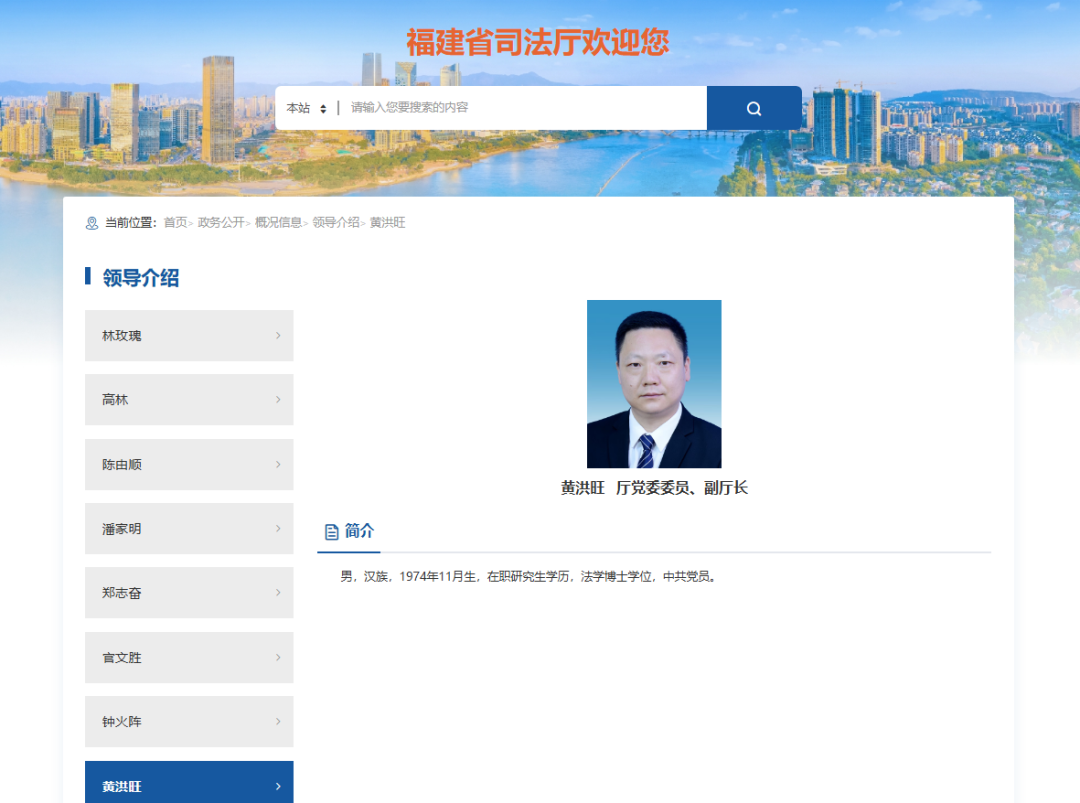Viewport: 1080px width, 803px height.
Task: Click the chevron beside 郑志奋
Action: click(x=278, y=593)
